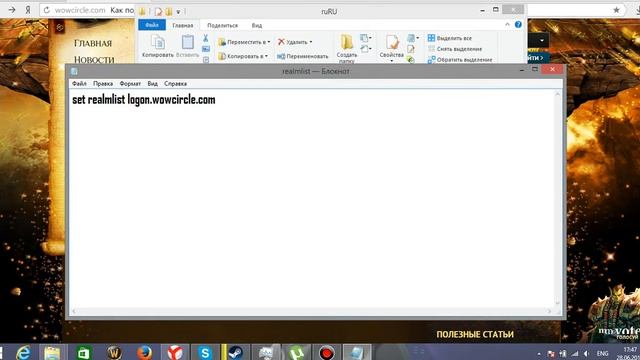Click Notepad vertical scrollbar up arrow
640x360 pixels.
pos(558,94)
